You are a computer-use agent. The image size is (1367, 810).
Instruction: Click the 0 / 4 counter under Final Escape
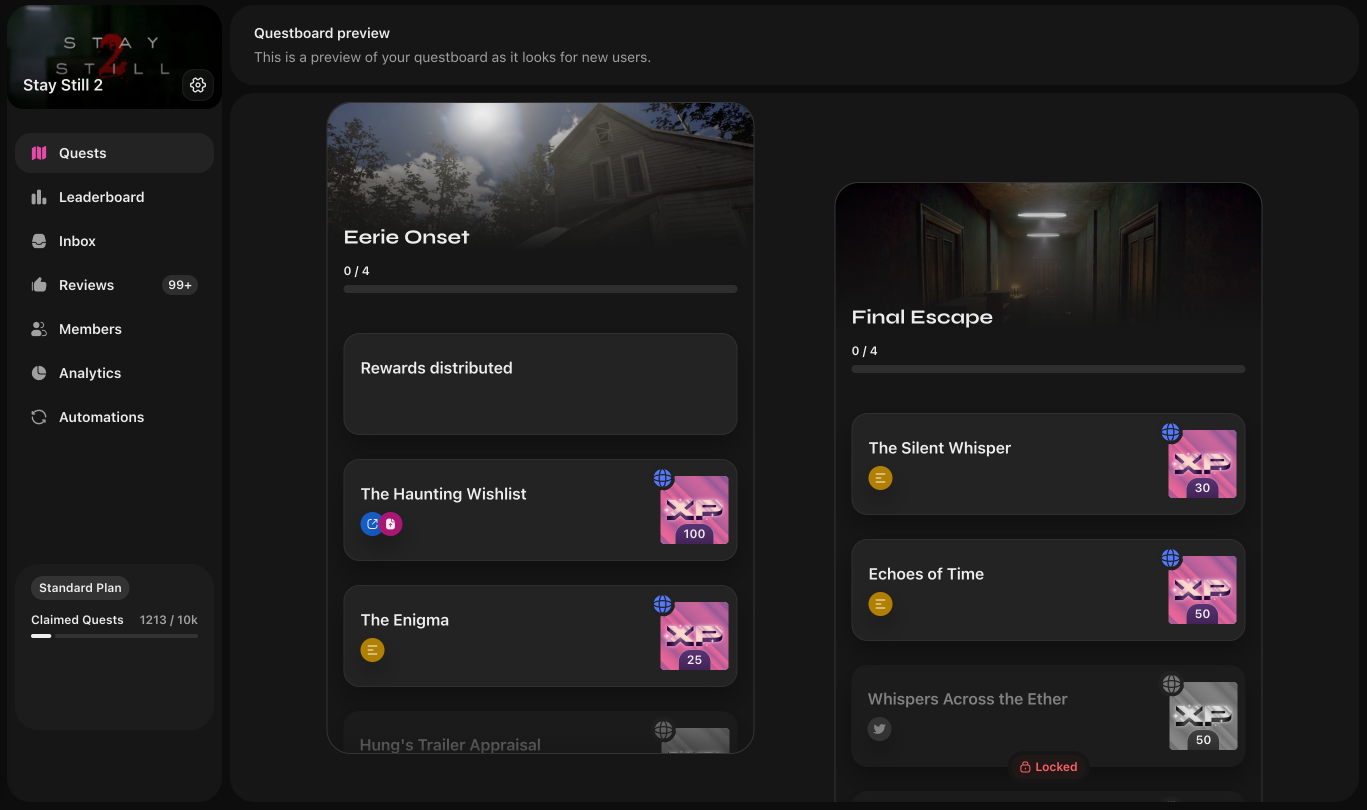[864, 351]
